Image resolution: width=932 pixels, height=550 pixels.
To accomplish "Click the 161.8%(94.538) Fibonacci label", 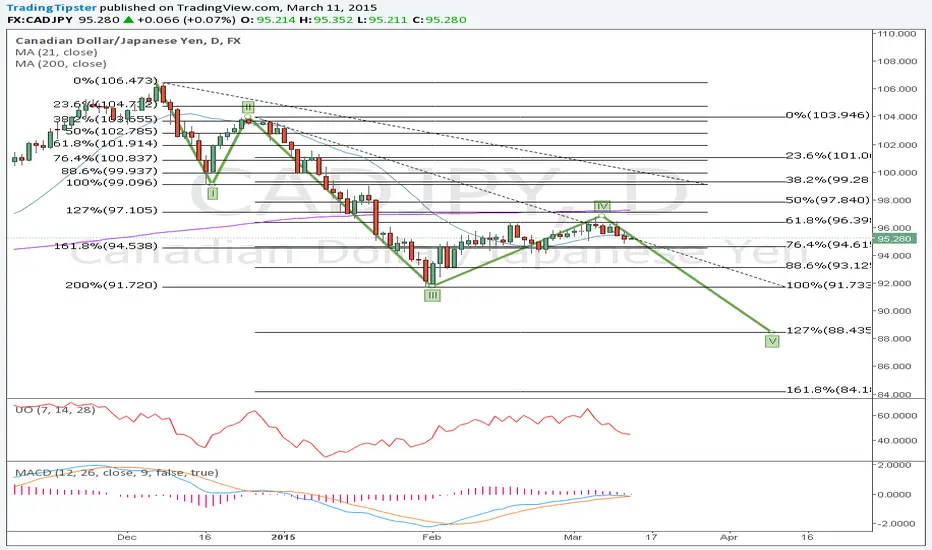I will click(x=106, y=246).
